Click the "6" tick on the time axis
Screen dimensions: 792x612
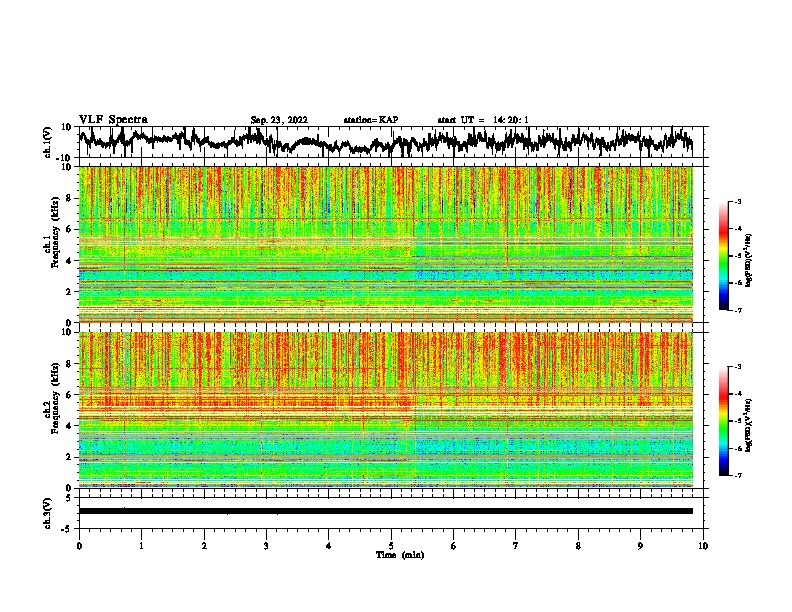pos(454,546)
